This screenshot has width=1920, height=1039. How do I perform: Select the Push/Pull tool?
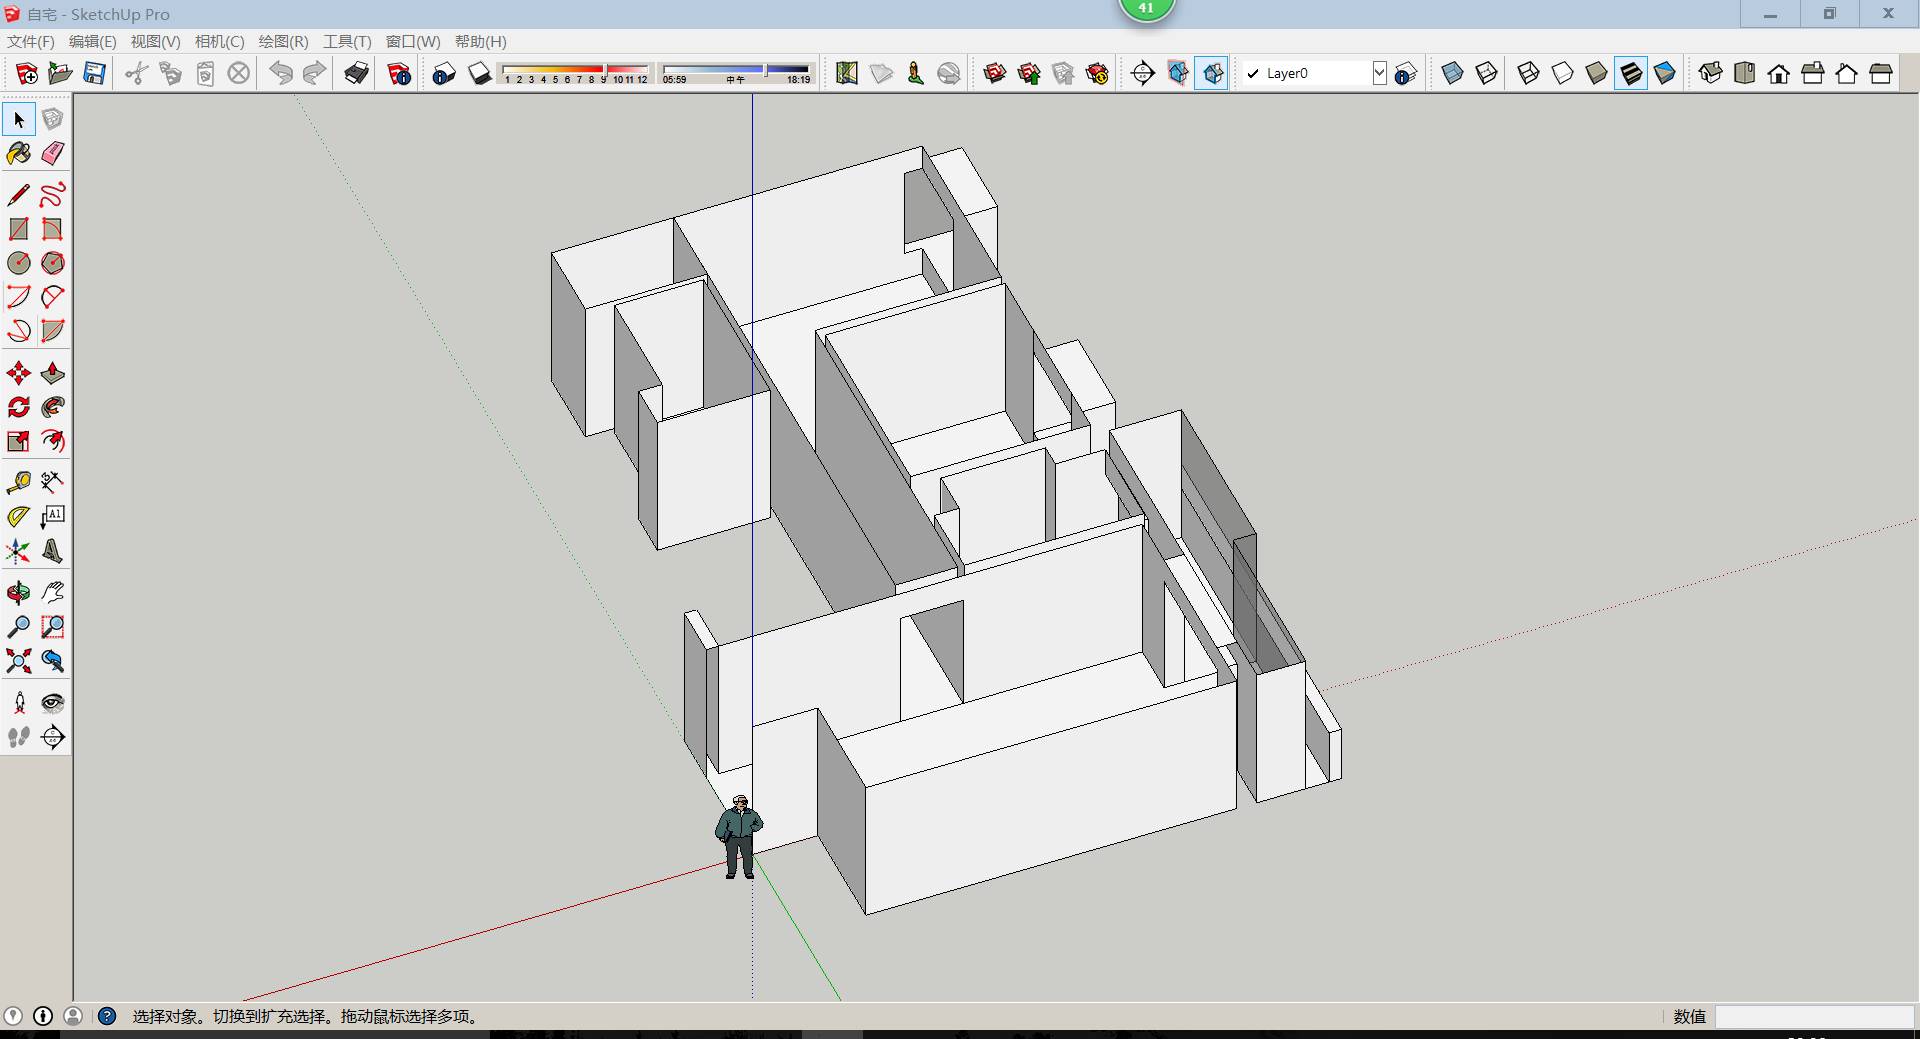(53, 373)
